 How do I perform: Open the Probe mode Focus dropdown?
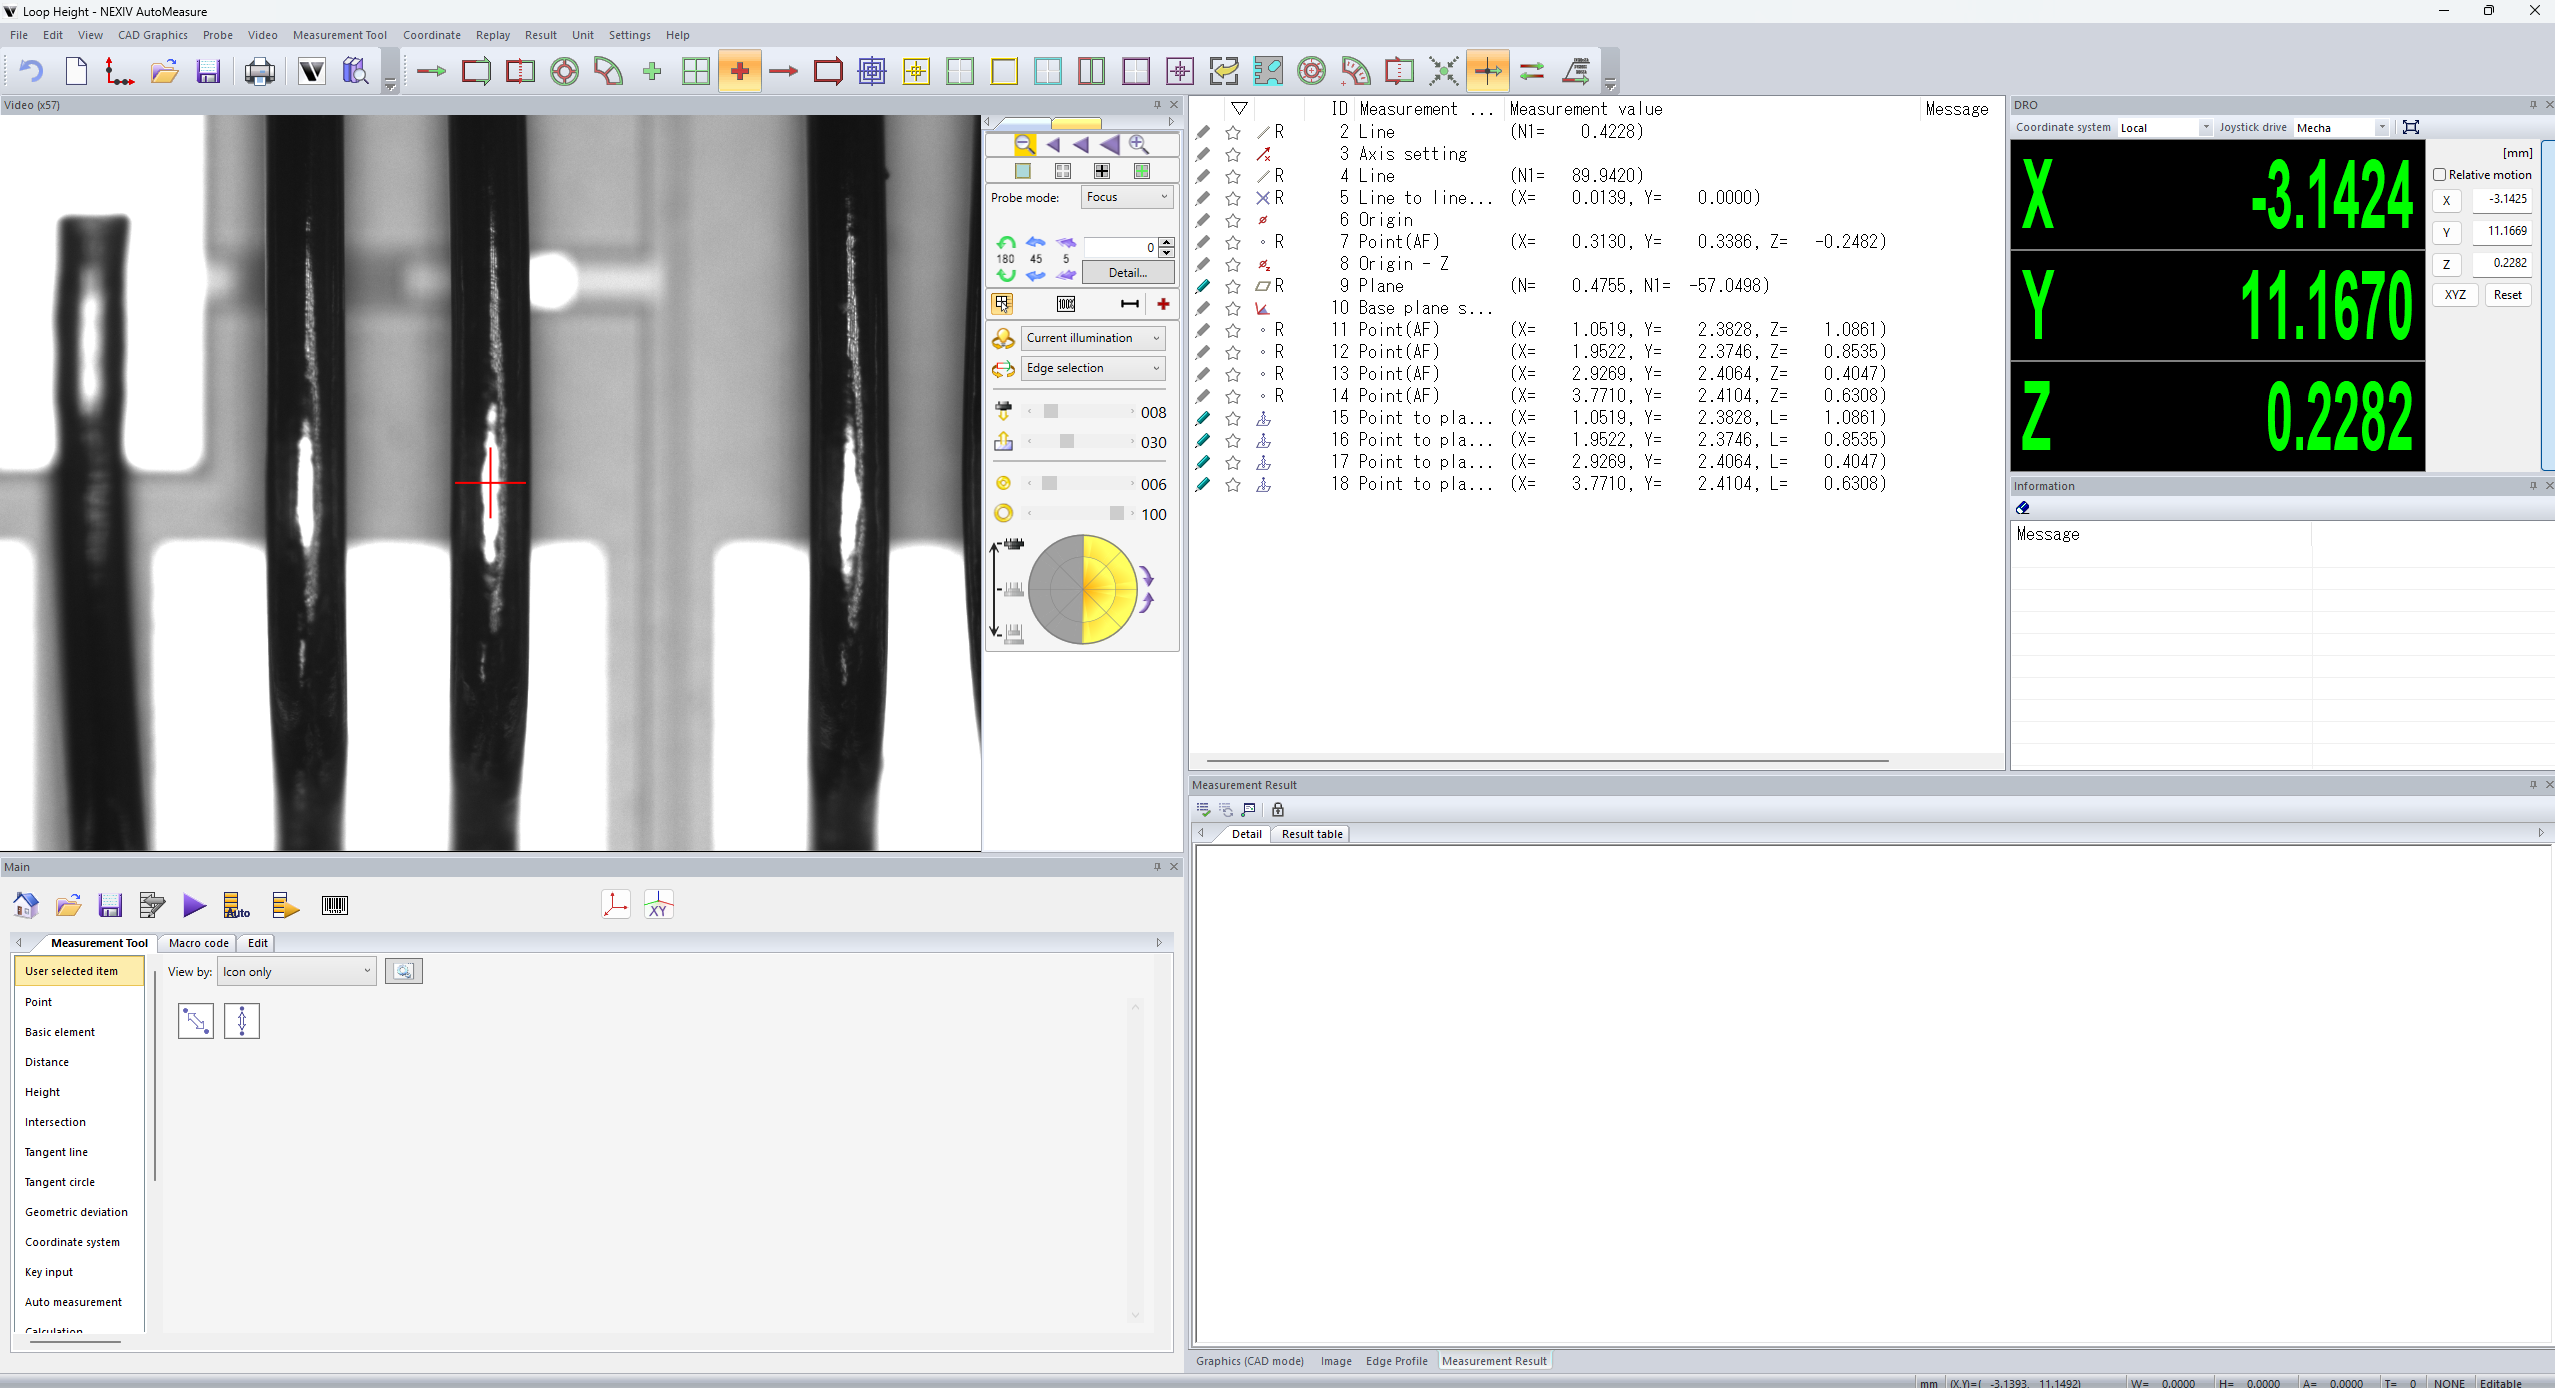click(x=1127, y=197)
